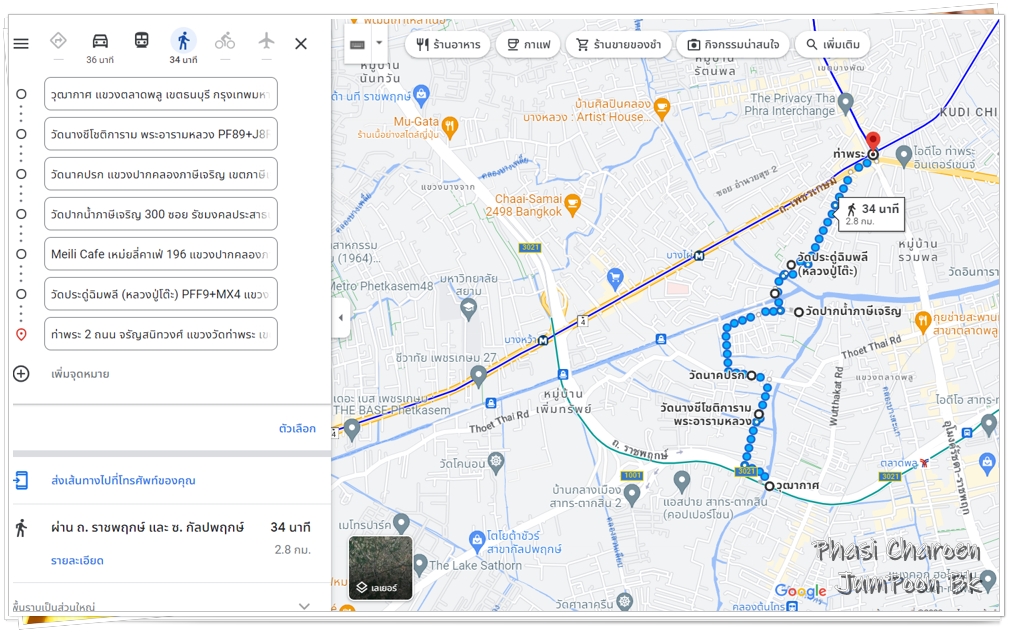This screenshot has width=1016, height=632.
Task: Open the เพิ่มเติม search chip
Action: pos(833,45)
